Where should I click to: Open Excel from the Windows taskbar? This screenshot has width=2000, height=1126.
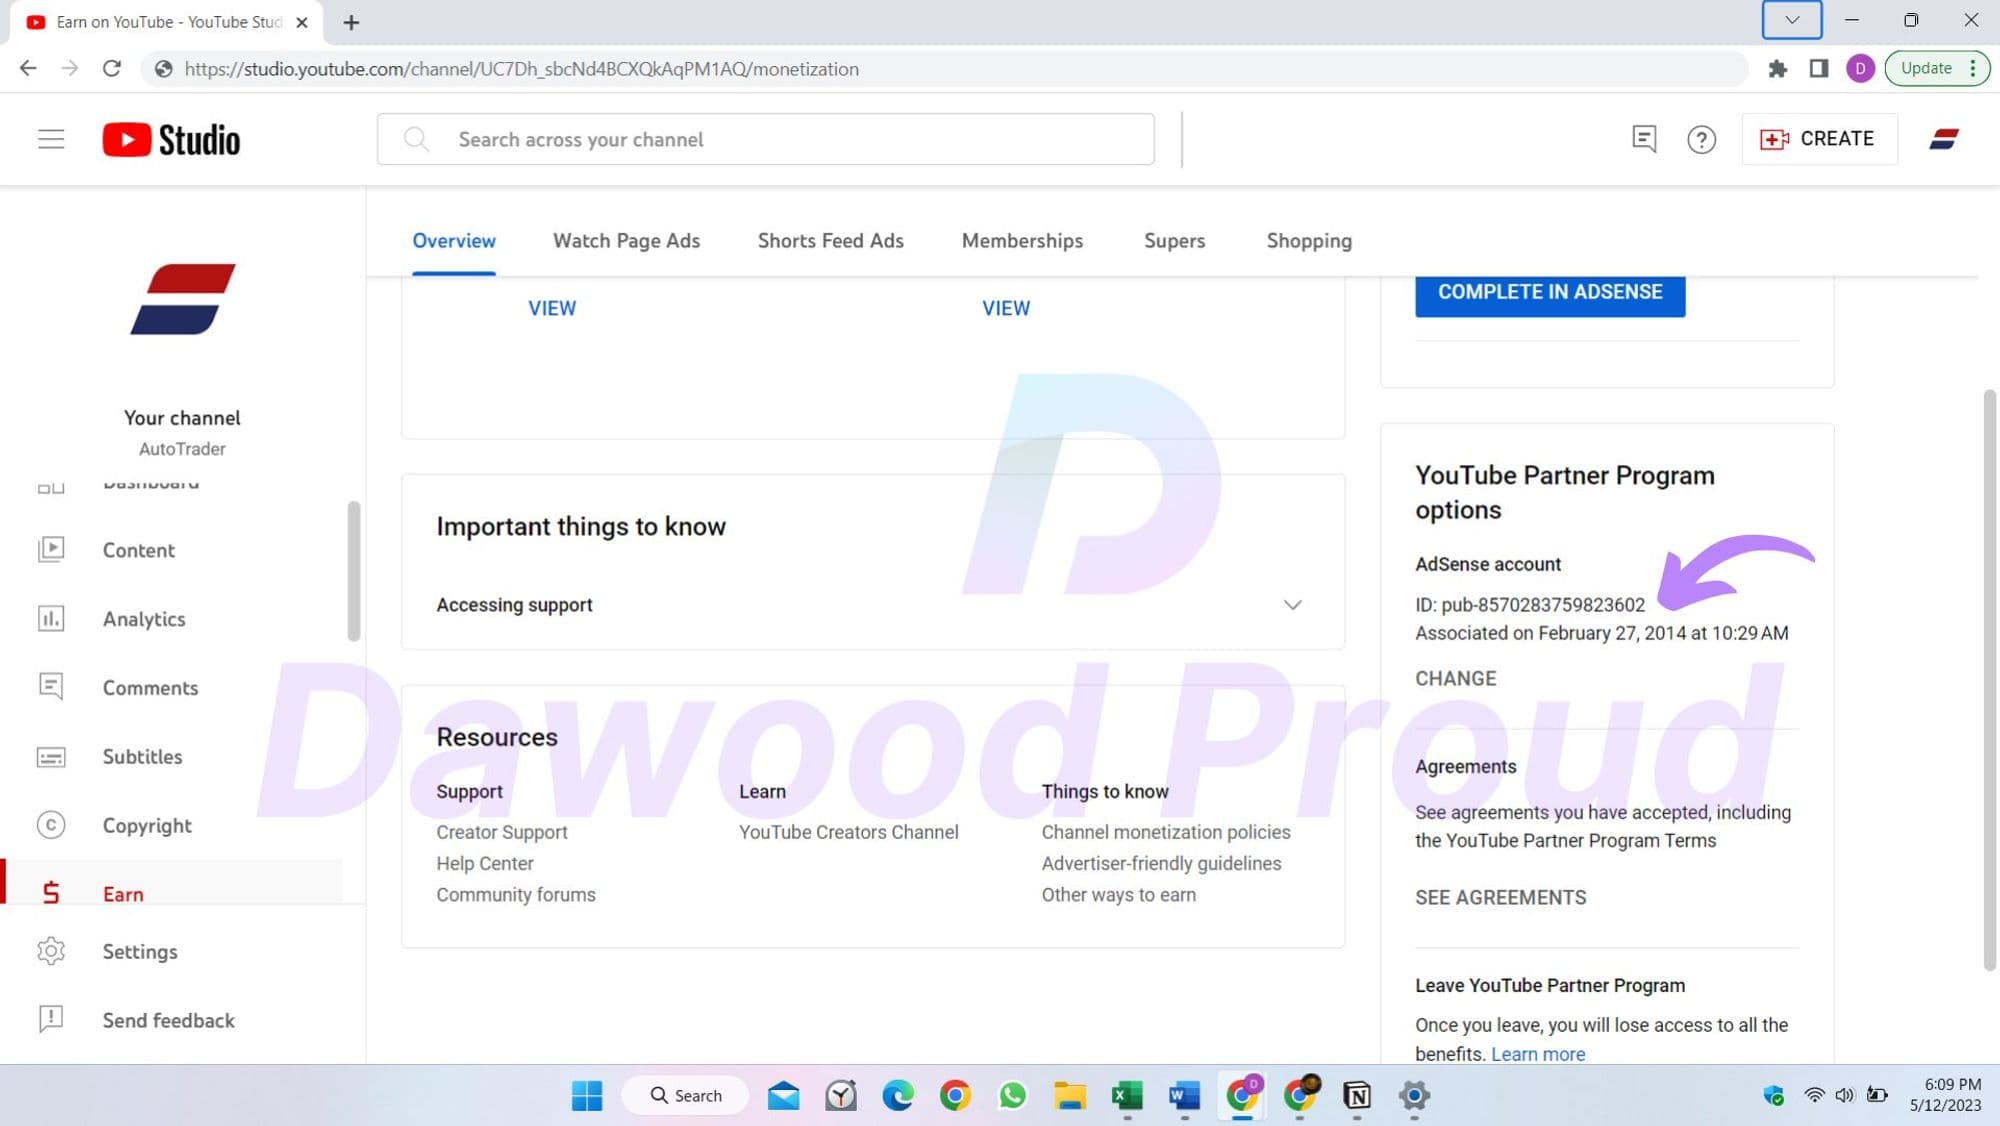point(1127,1096)
